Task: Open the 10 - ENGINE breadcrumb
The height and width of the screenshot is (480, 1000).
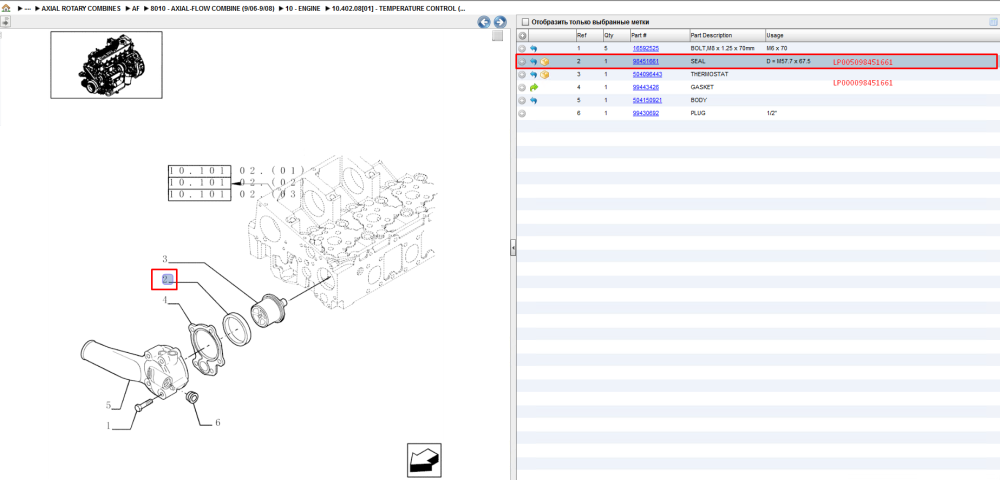Action: tap(303, 9)
